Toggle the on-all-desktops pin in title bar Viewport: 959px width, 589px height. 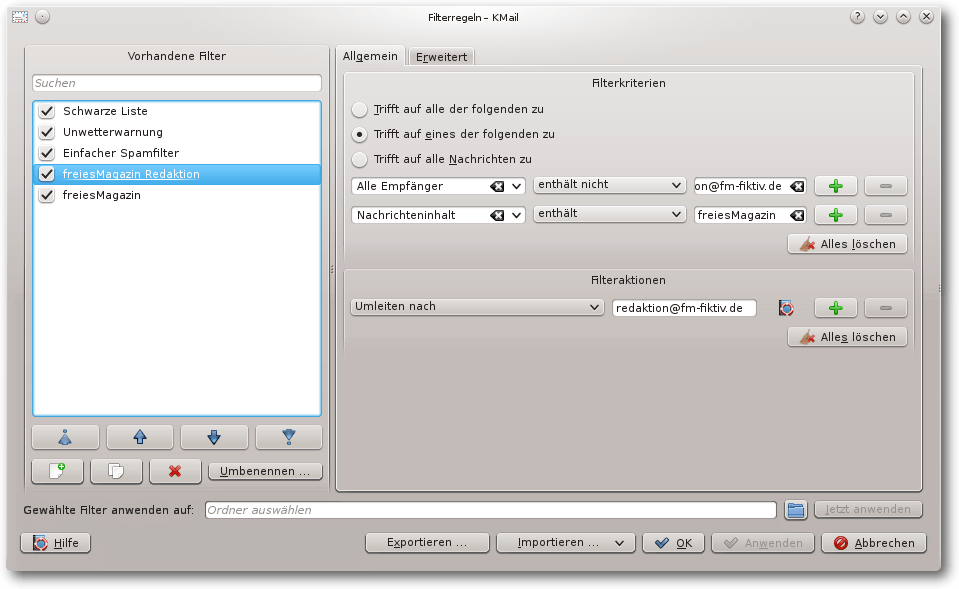click(x=42, y=17)
